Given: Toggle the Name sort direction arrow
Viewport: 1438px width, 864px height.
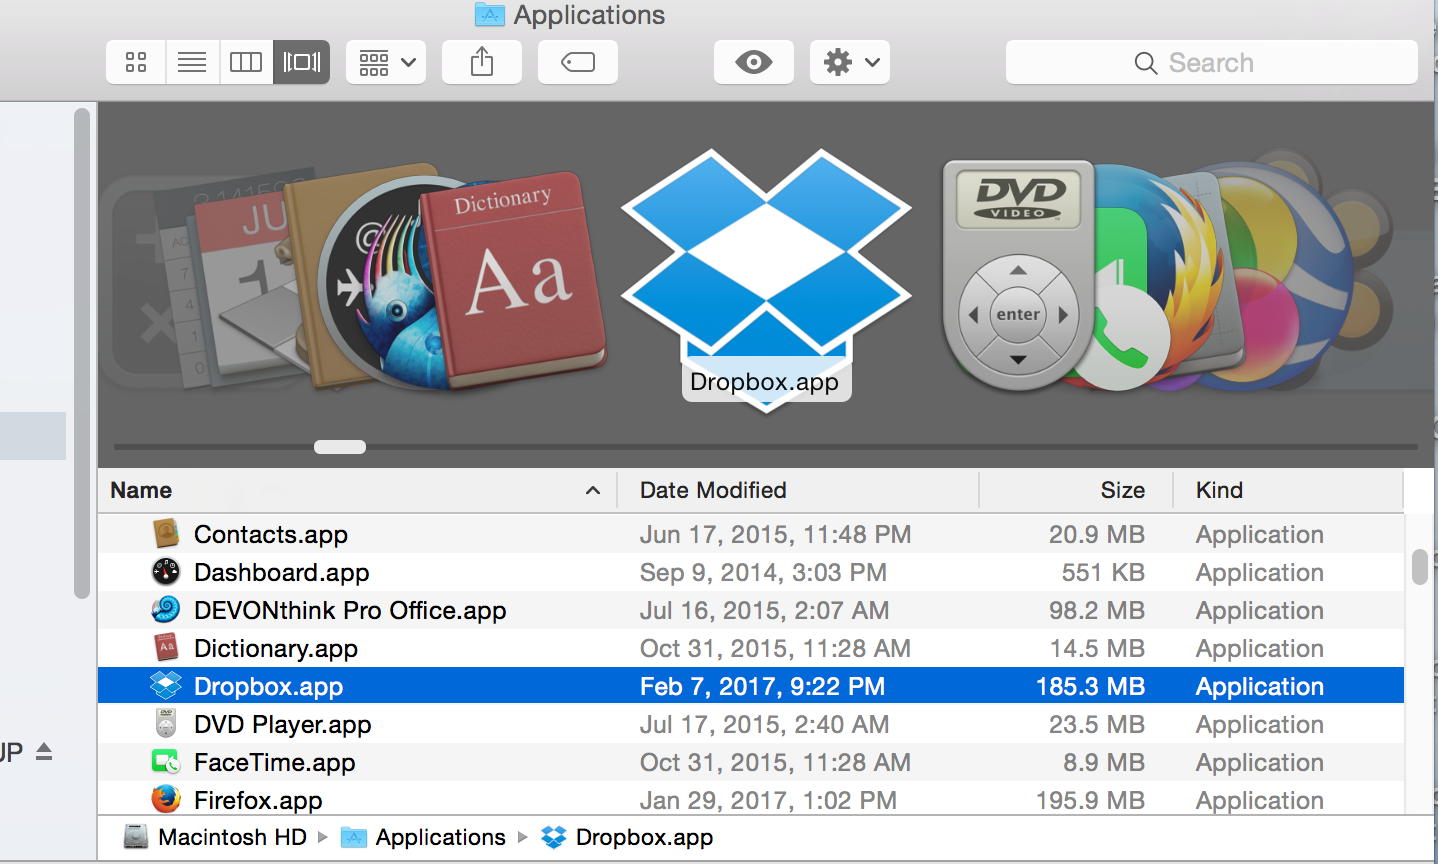Looking at the screenshot, I should tap(593, 490).
